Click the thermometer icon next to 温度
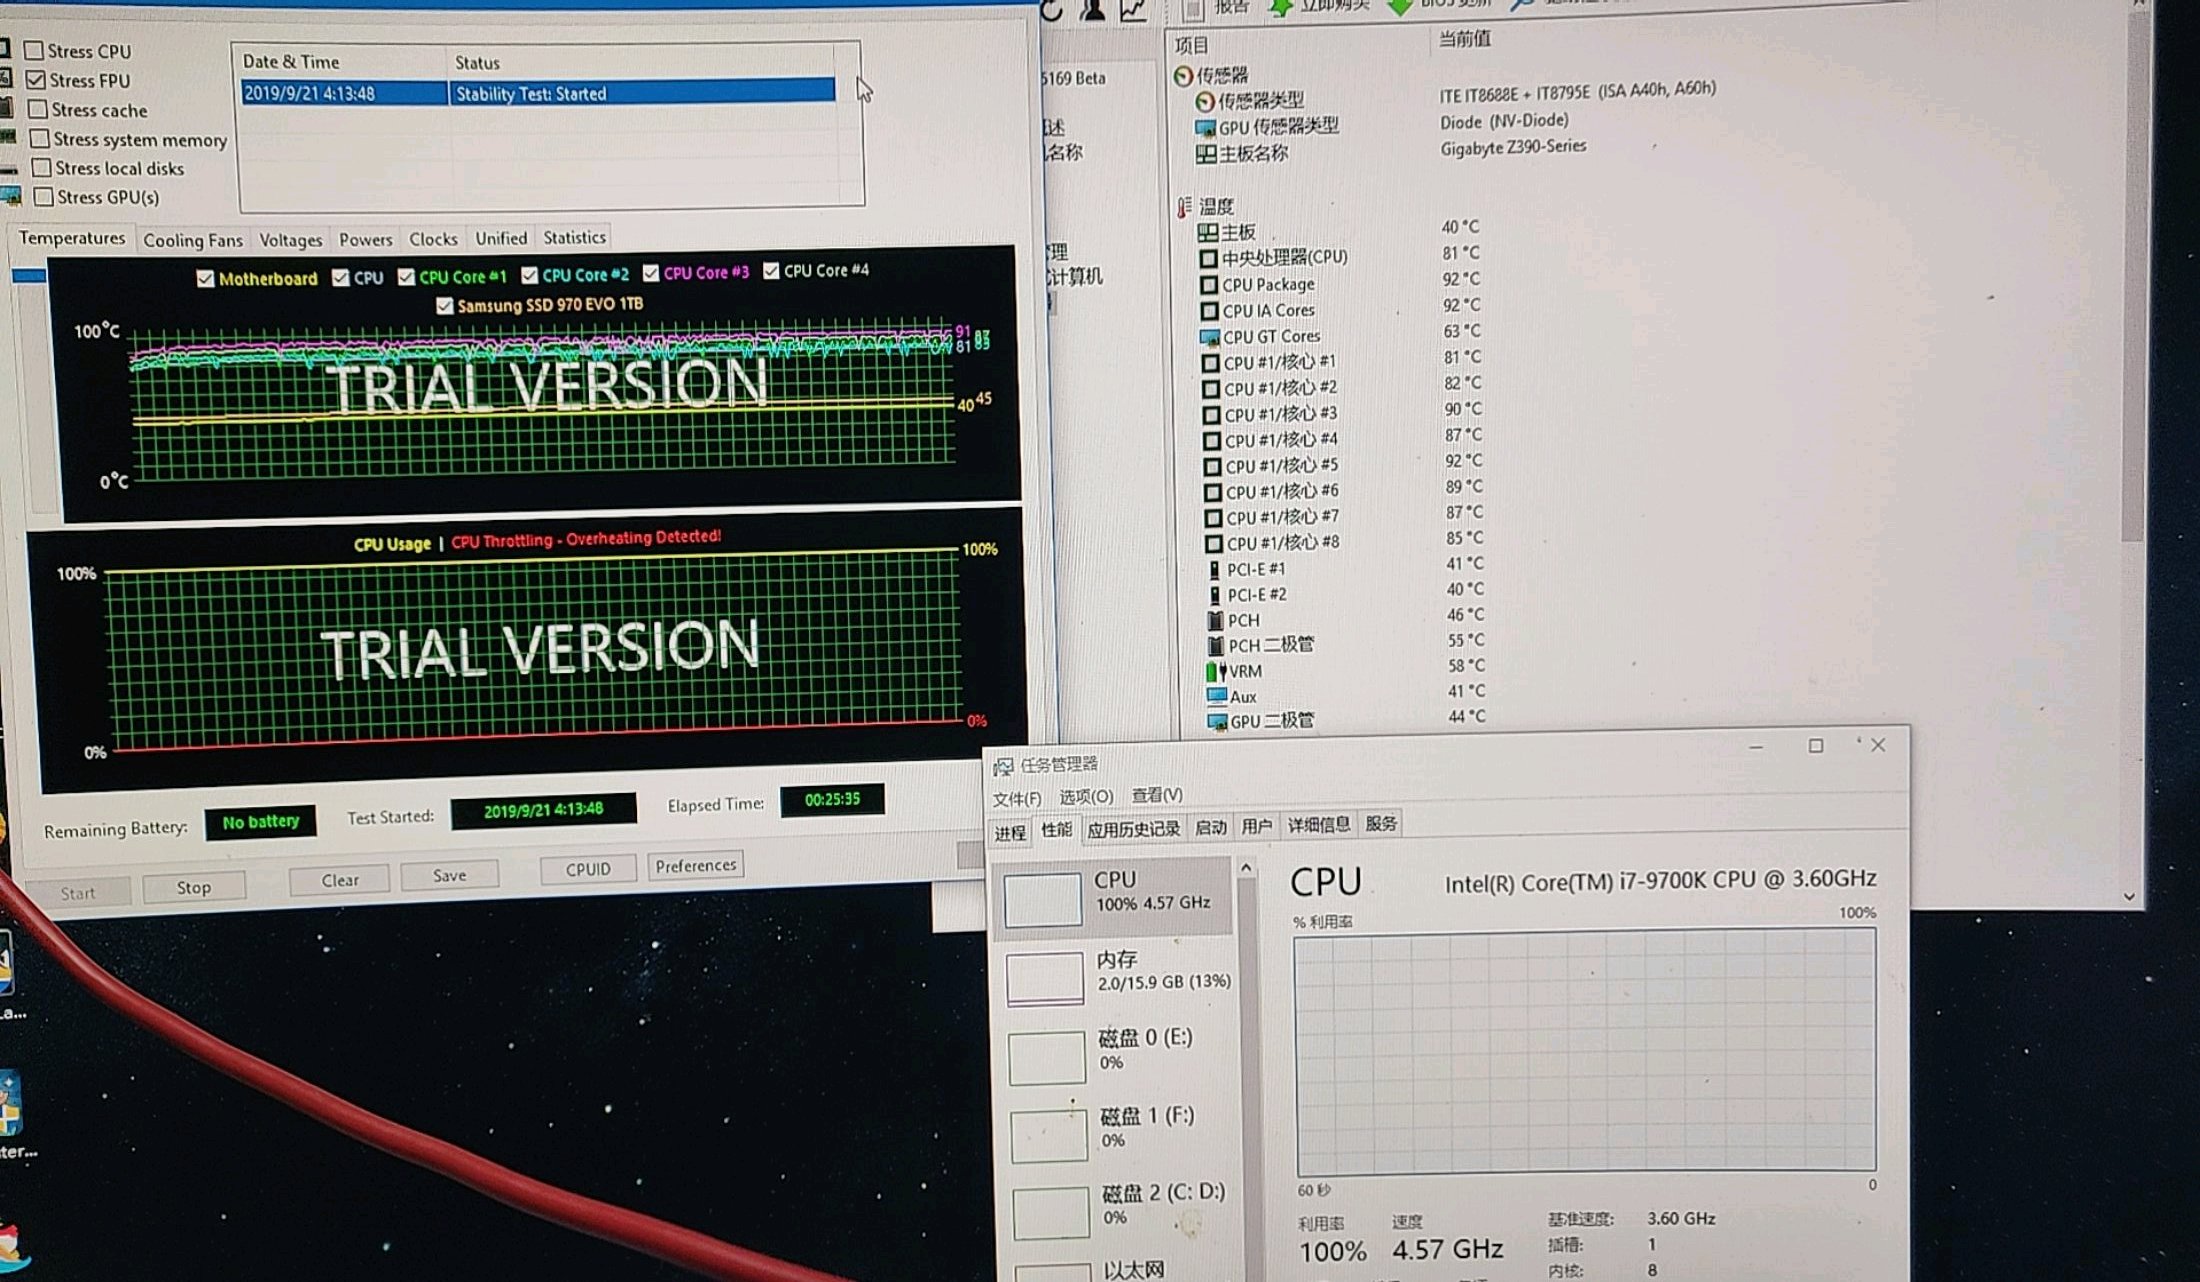The height and width of the screenshot is (1282, 2200). click(x=1185, y=207)
